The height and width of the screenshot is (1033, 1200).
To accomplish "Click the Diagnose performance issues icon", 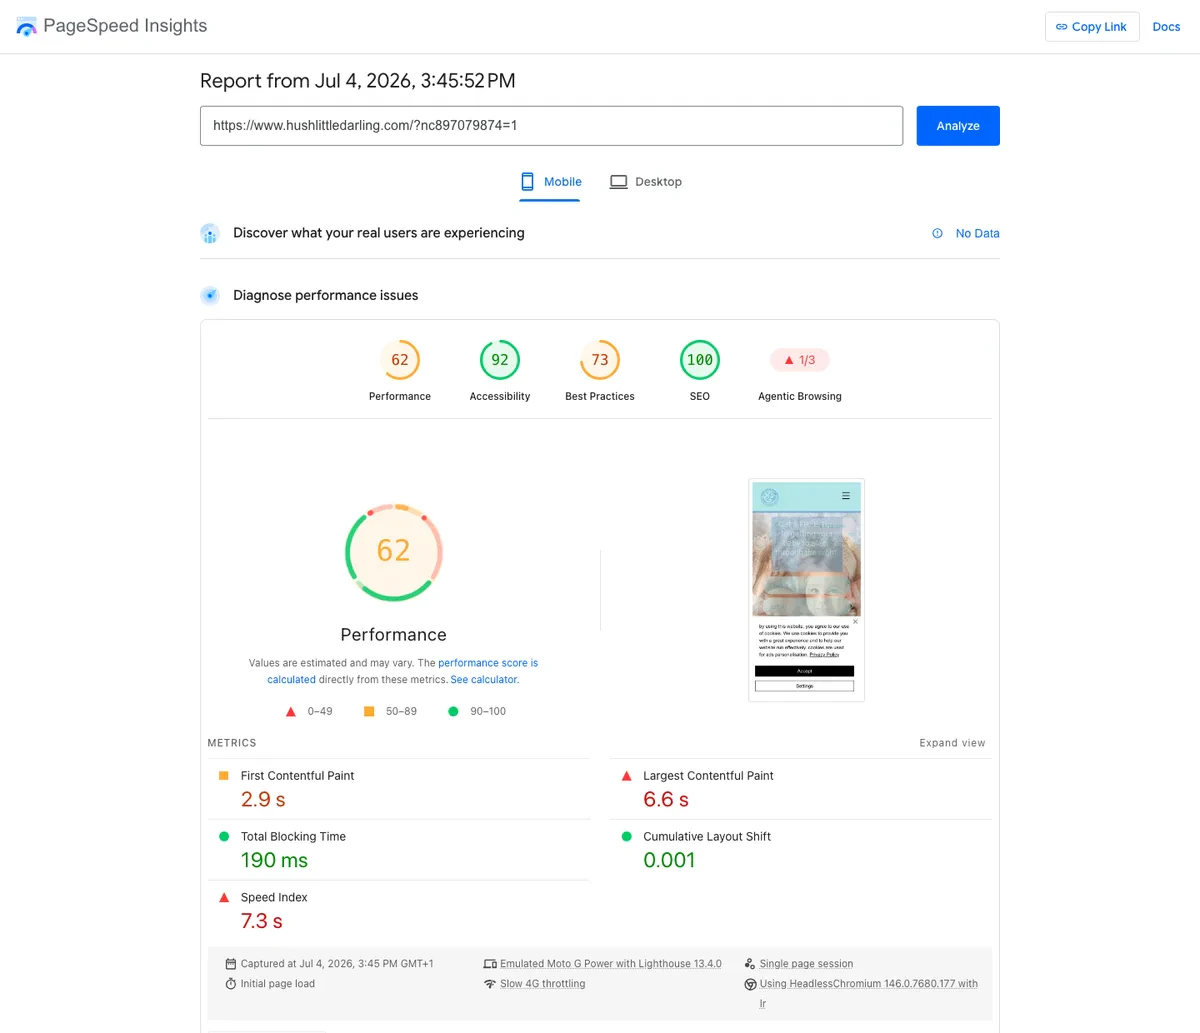I will (x=210, y=295).
